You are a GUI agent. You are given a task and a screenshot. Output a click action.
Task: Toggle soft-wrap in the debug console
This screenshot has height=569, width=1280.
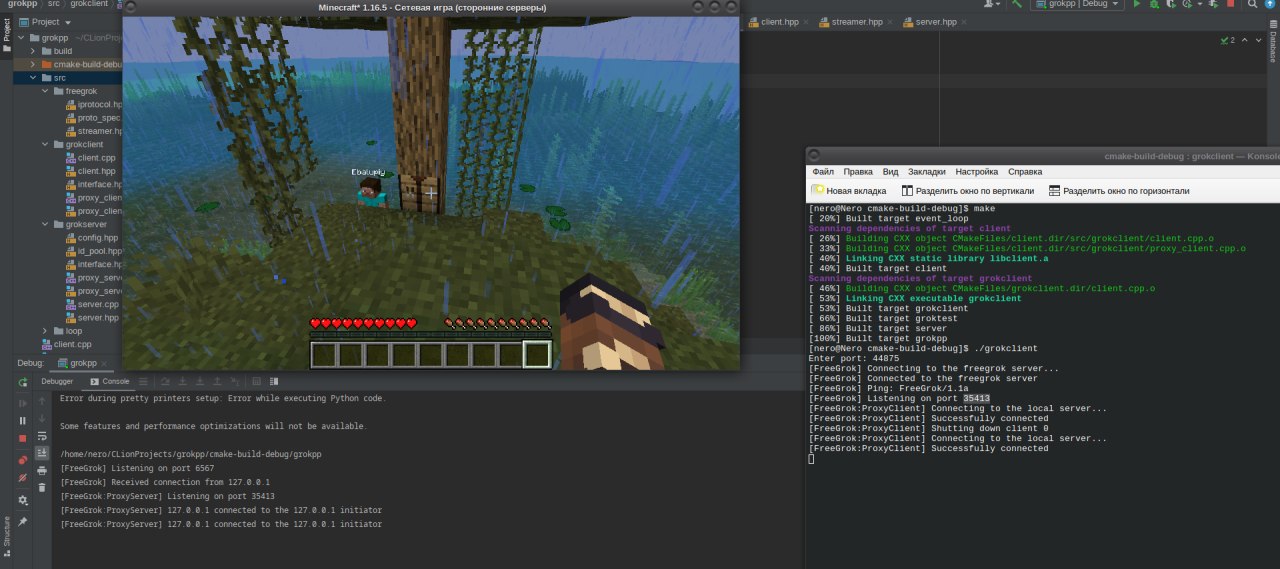pos(42,436)
